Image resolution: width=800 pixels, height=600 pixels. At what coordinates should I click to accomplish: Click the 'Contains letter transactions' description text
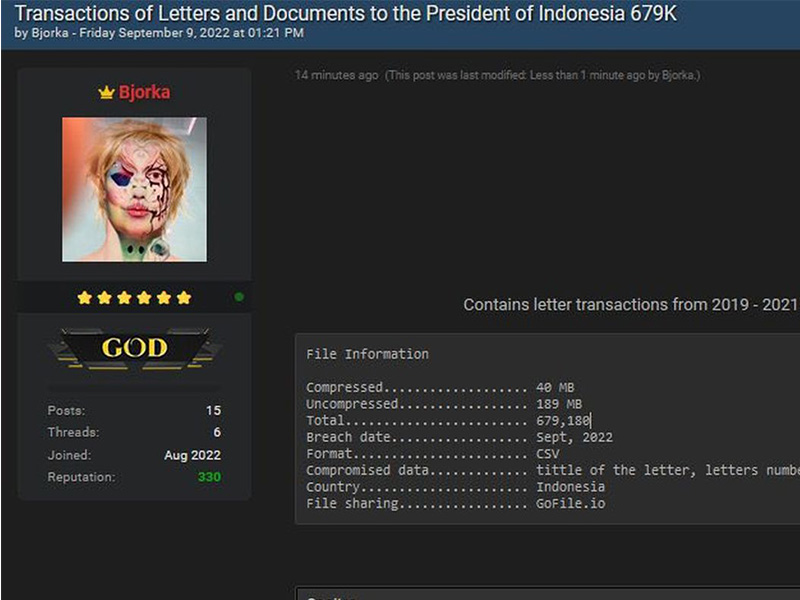pos(630,305)
